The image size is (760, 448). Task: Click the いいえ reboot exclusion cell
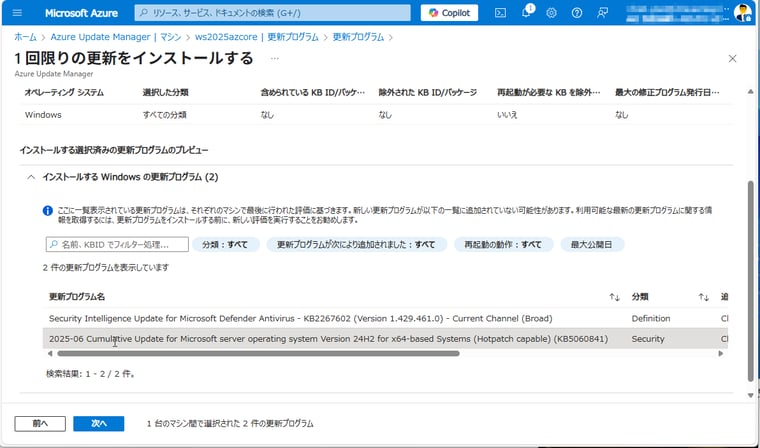tap(507, 115)
